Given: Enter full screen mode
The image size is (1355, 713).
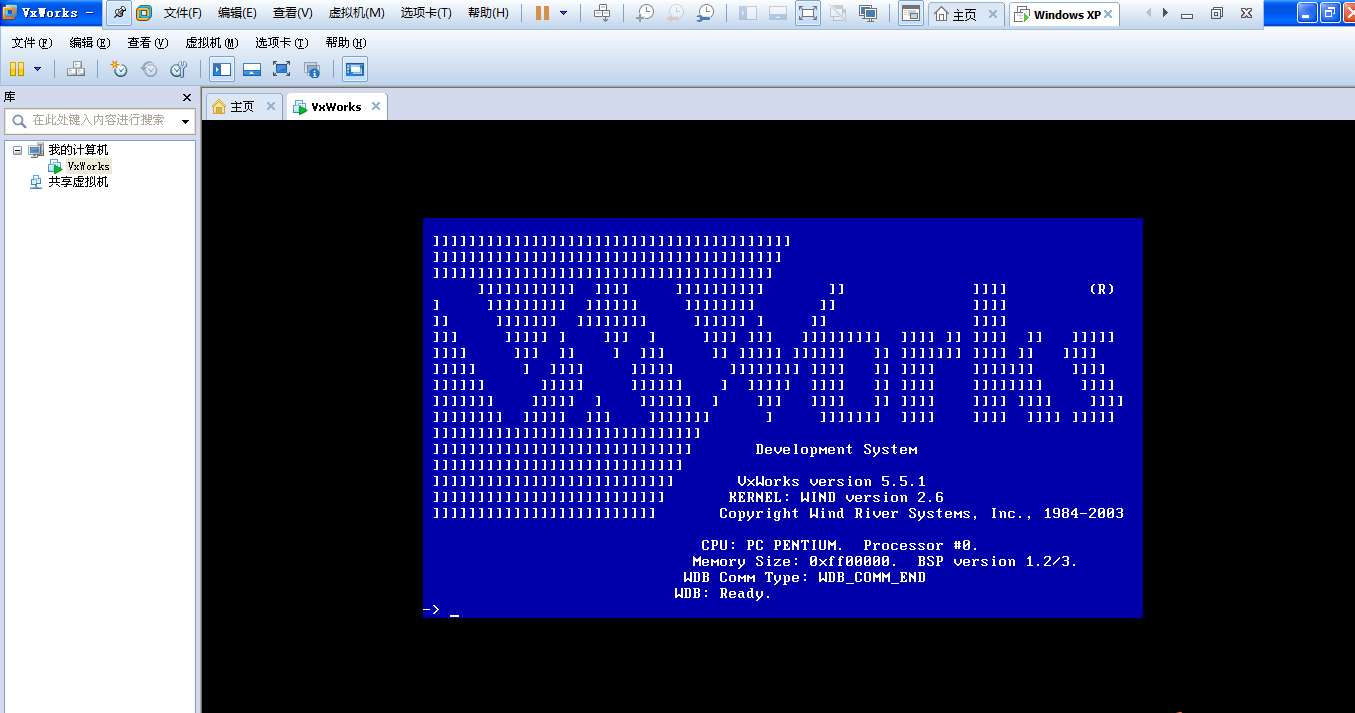Looking at the screenshot, I should click(x=281, y=68).
